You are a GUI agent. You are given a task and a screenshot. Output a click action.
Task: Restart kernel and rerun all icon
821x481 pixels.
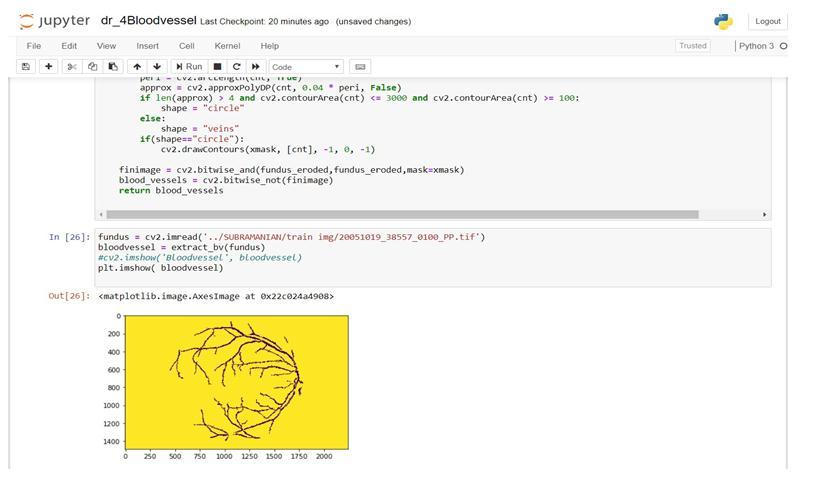pos(256,66)
